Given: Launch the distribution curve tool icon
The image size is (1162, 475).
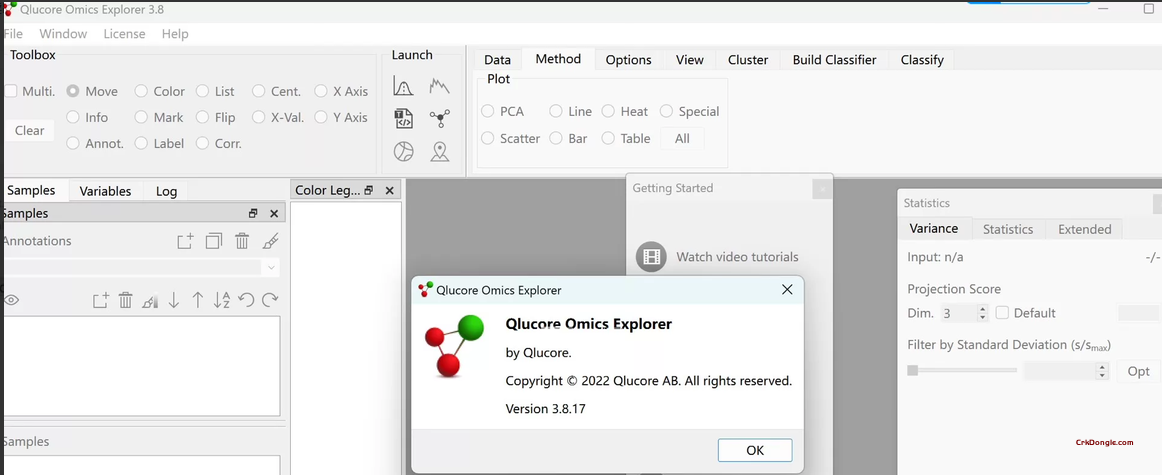Looking at the screenshot, I should 403,87.
